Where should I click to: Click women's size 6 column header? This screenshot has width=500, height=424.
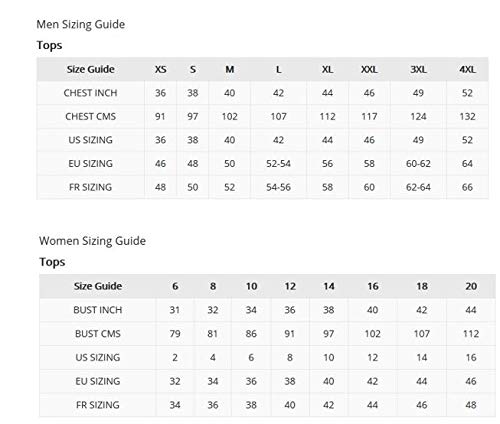[175, 286]
